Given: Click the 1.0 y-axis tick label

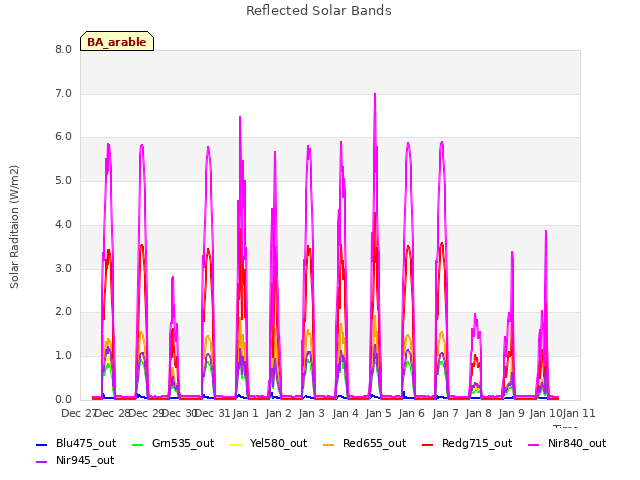Looking at the screenshot, I should [63, 356].
